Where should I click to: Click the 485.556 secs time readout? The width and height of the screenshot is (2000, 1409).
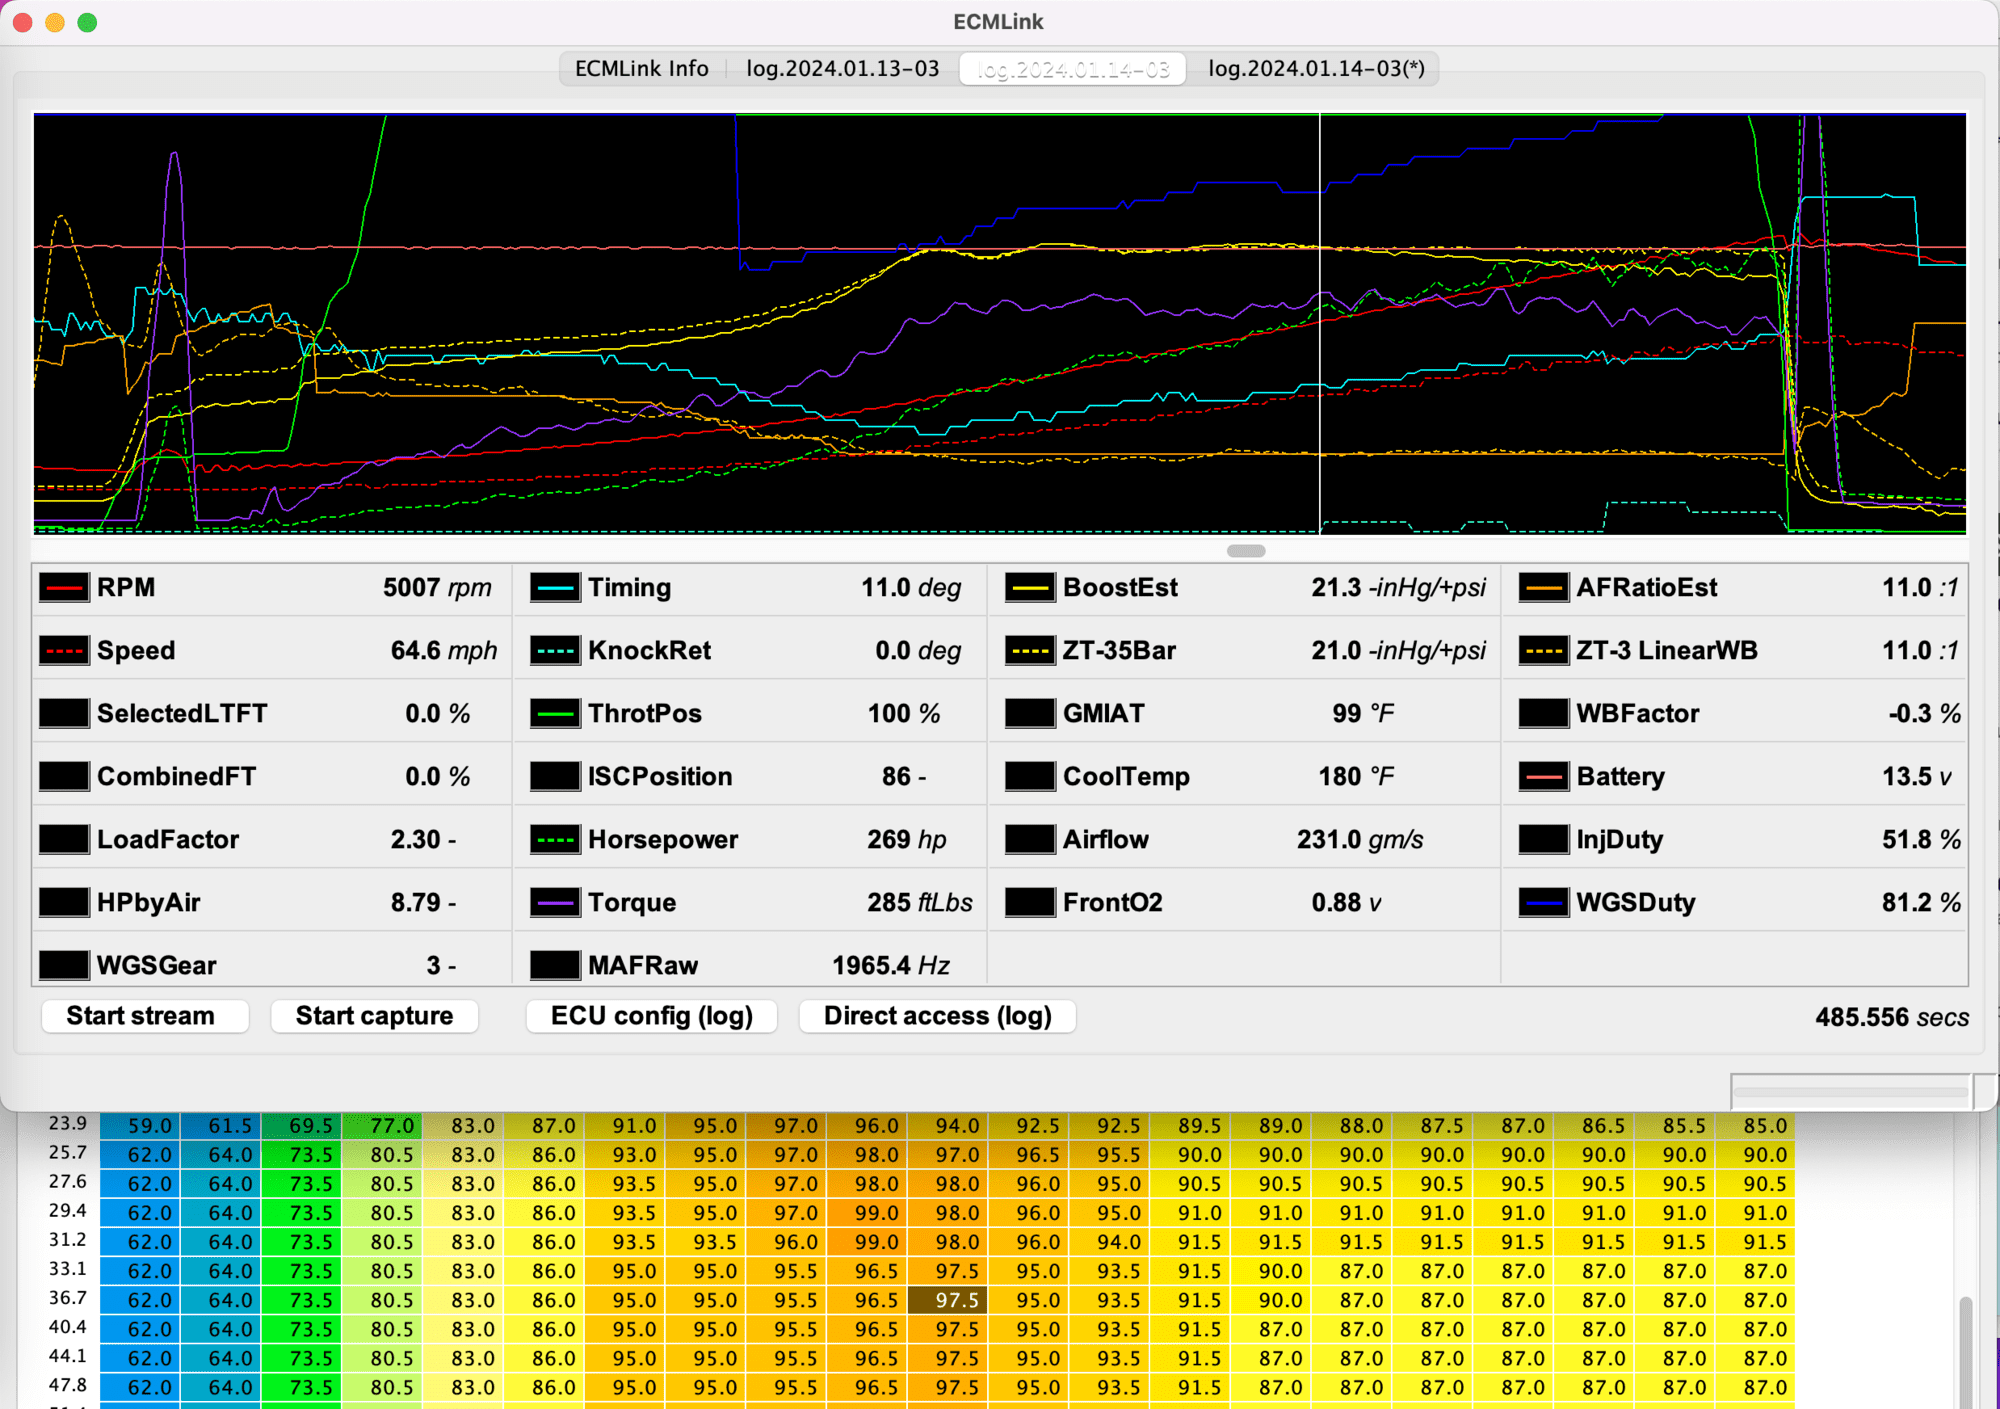point(1892,1017)
